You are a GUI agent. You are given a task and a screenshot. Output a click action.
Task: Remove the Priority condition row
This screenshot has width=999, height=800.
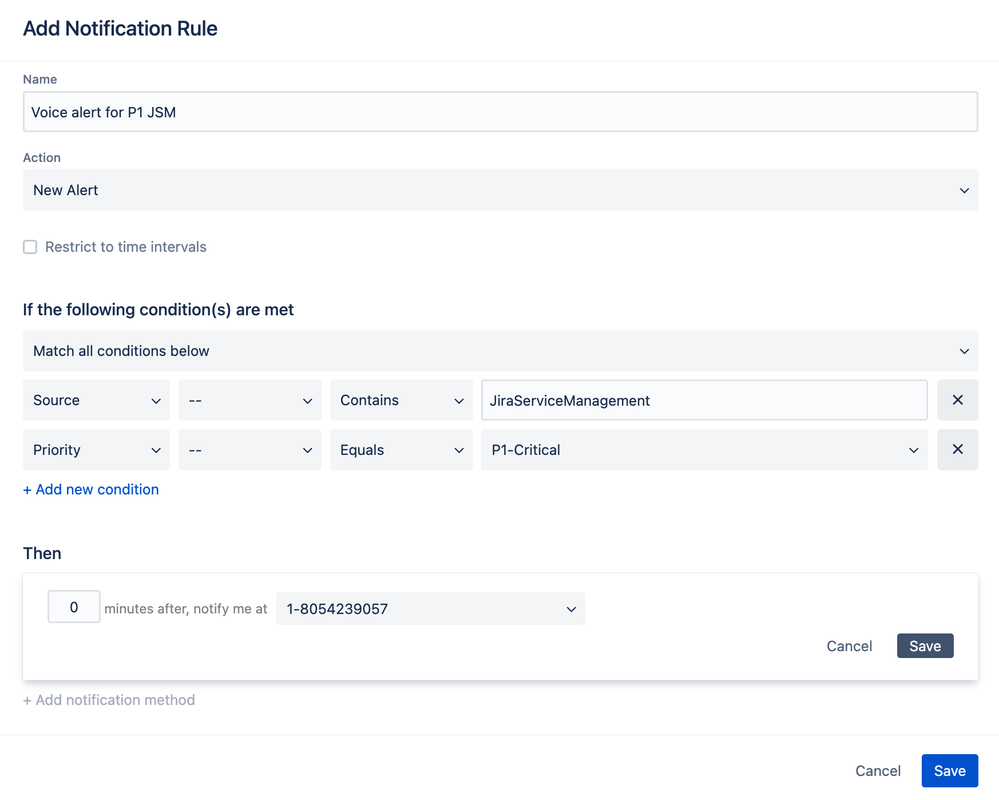click(957, 450)
